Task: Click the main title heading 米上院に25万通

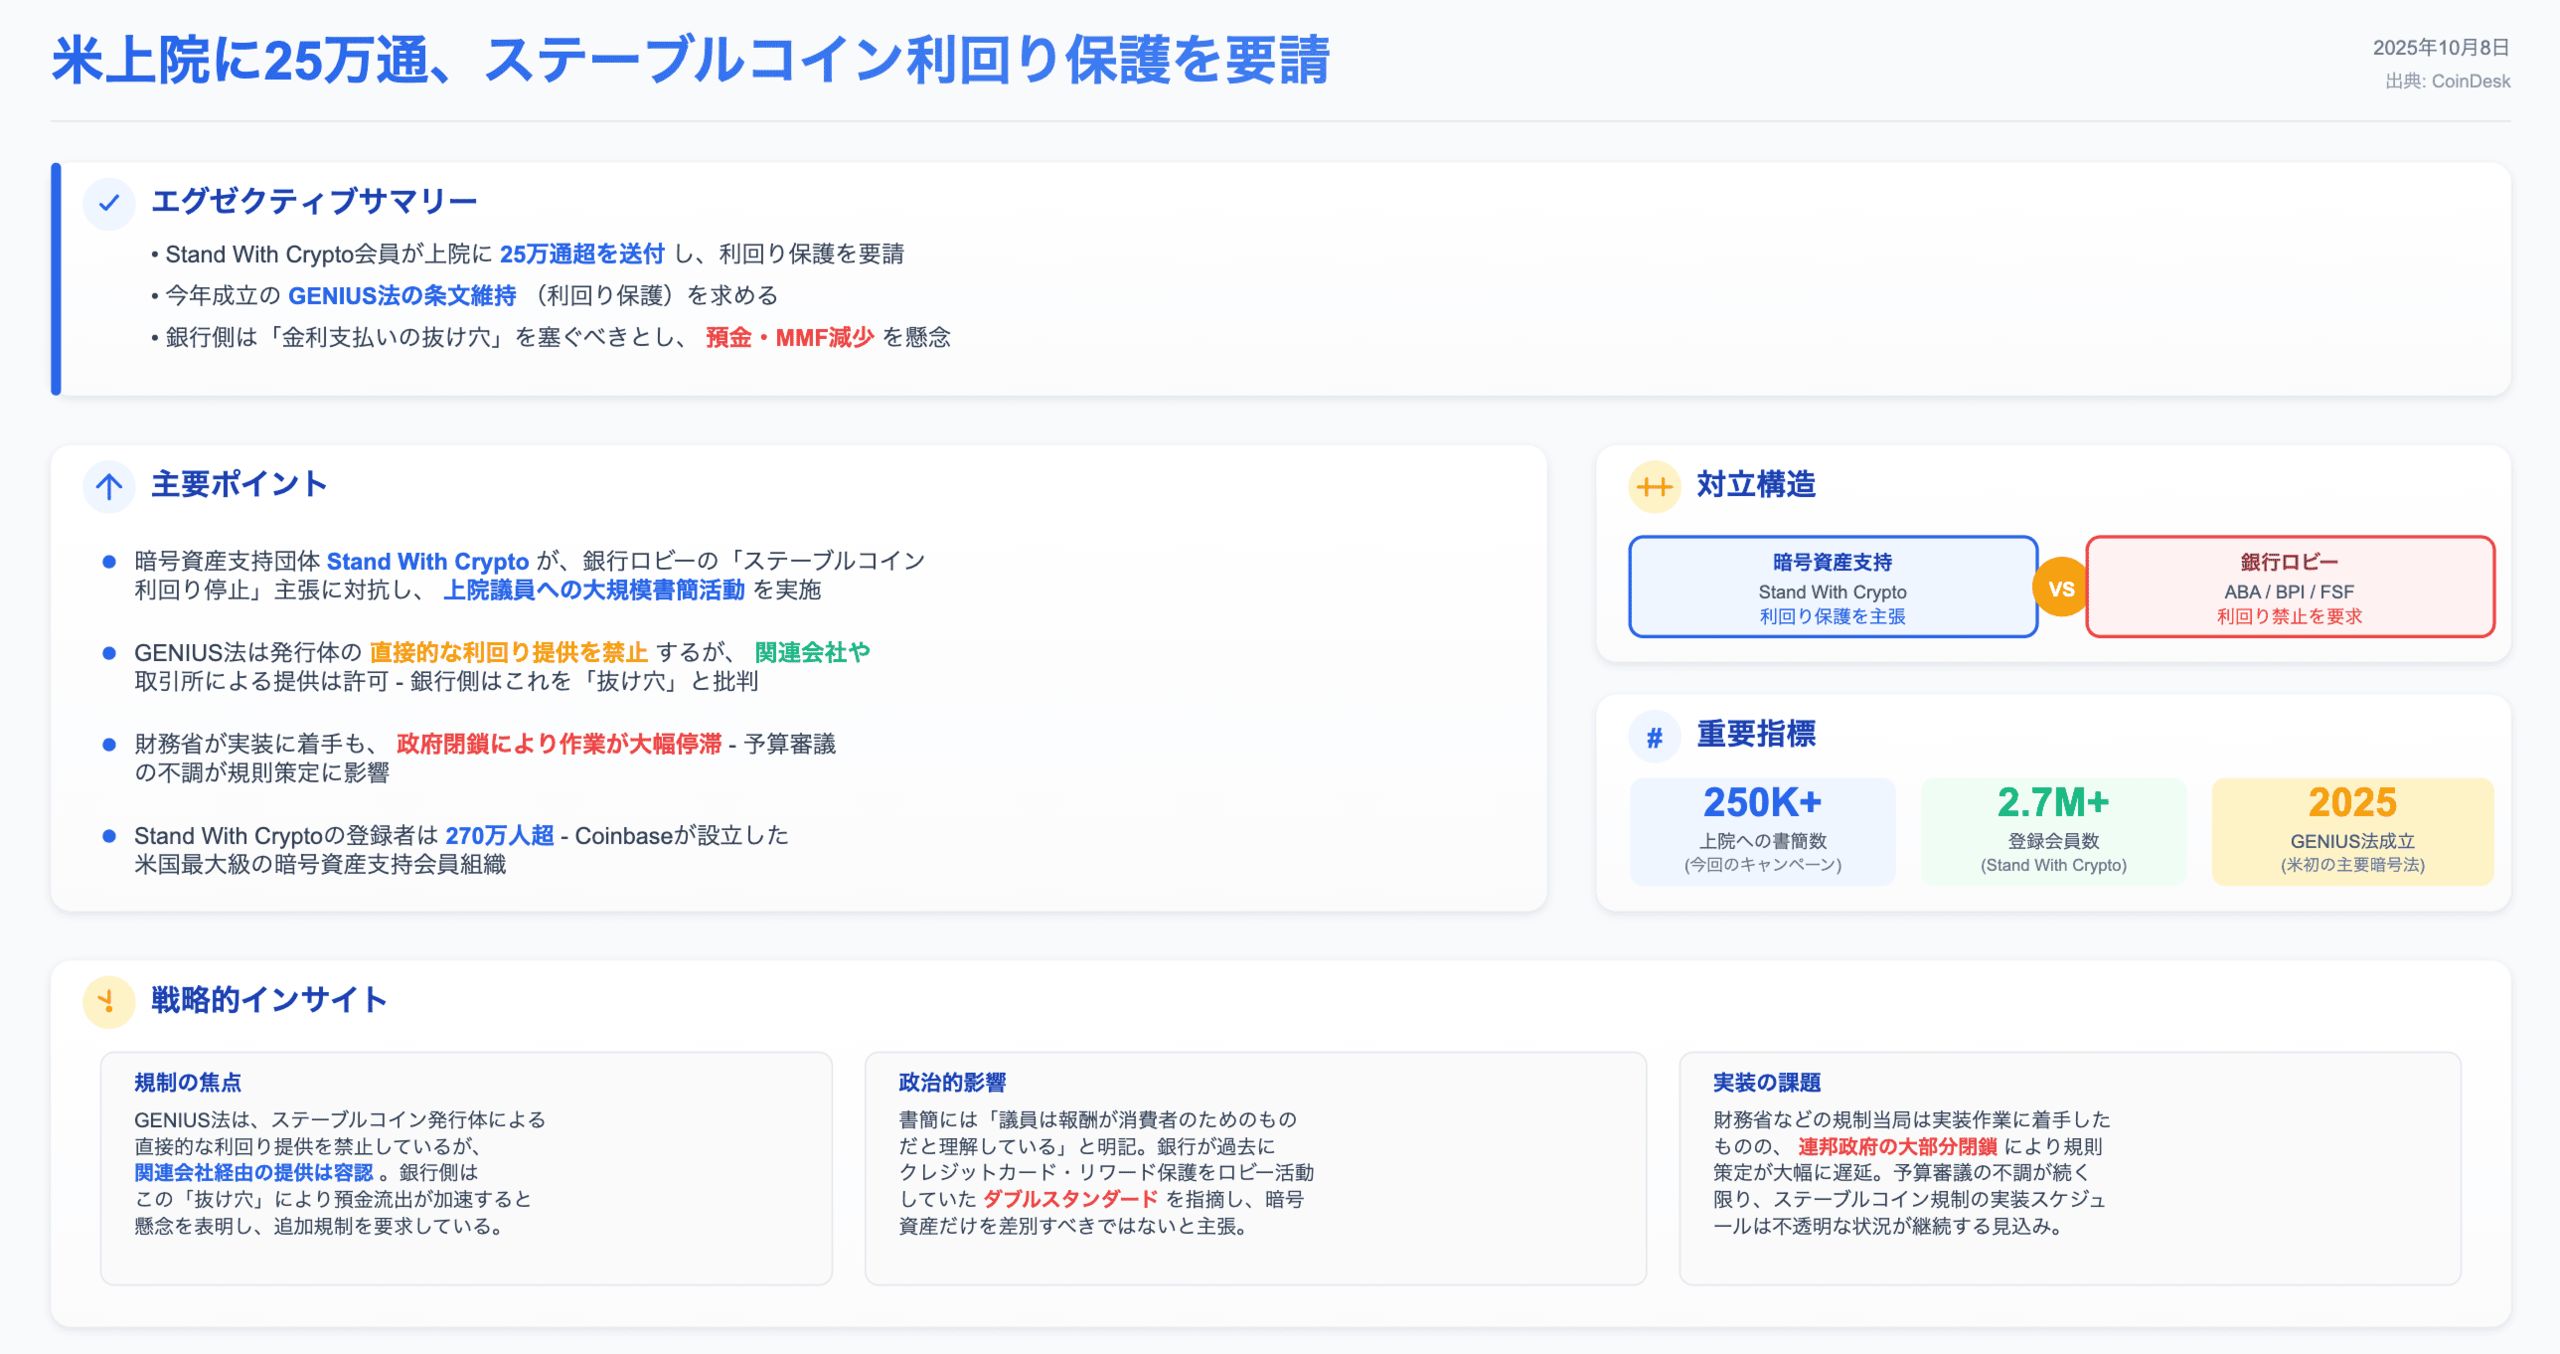Action: coord(690,60)
